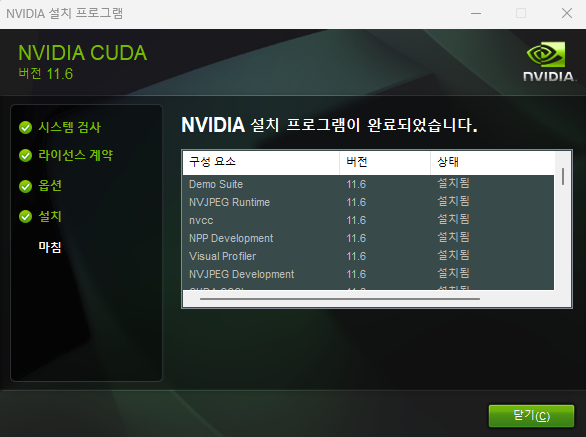This screenshot has width=586, height=437.
Task: Click the green checkmark beside 시스템 검사
Action: tap(25, 127)
